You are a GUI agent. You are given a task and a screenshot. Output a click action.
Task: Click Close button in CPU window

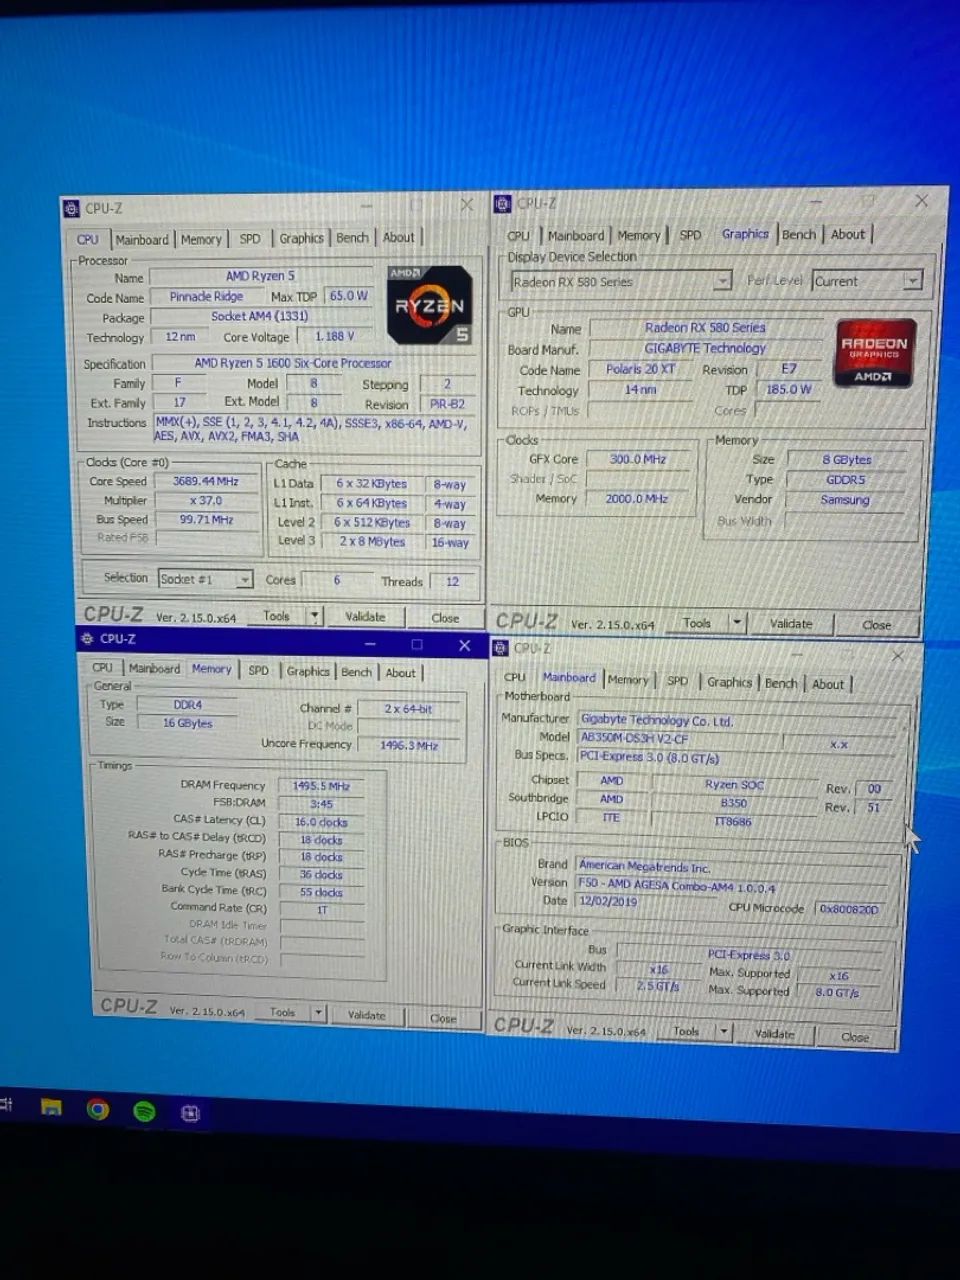(445, 618)
